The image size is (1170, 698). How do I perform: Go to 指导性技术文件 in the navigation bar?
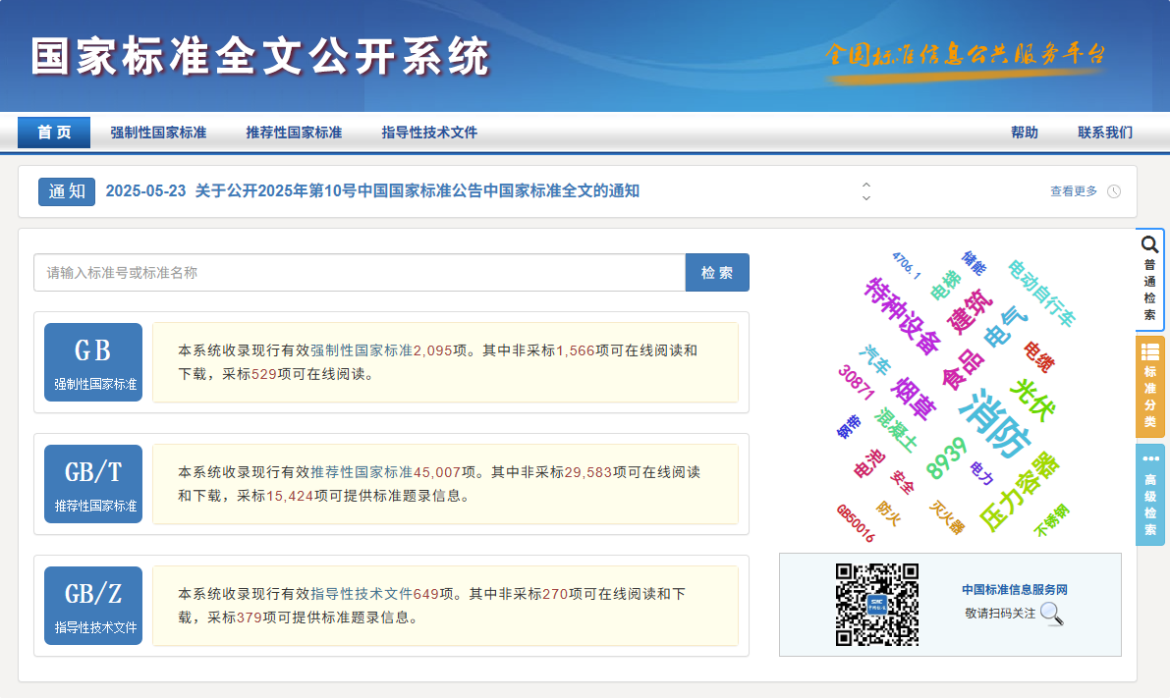point(429,133)
